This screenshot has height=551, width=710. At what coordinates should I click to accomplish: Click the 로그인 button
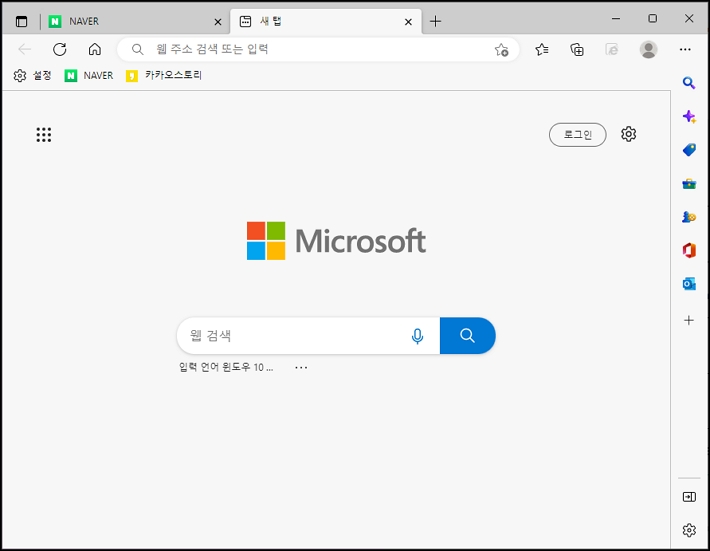[577, 134]
